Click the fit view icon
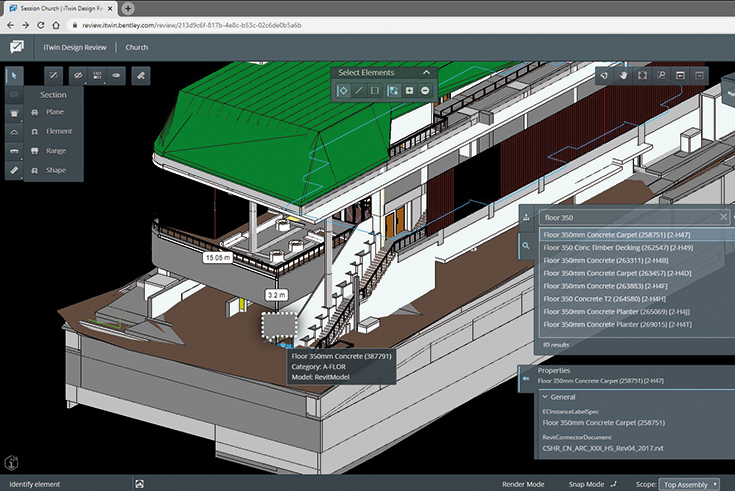The width and height of the screenshot is (735, 491). click(x=642, y=75)
